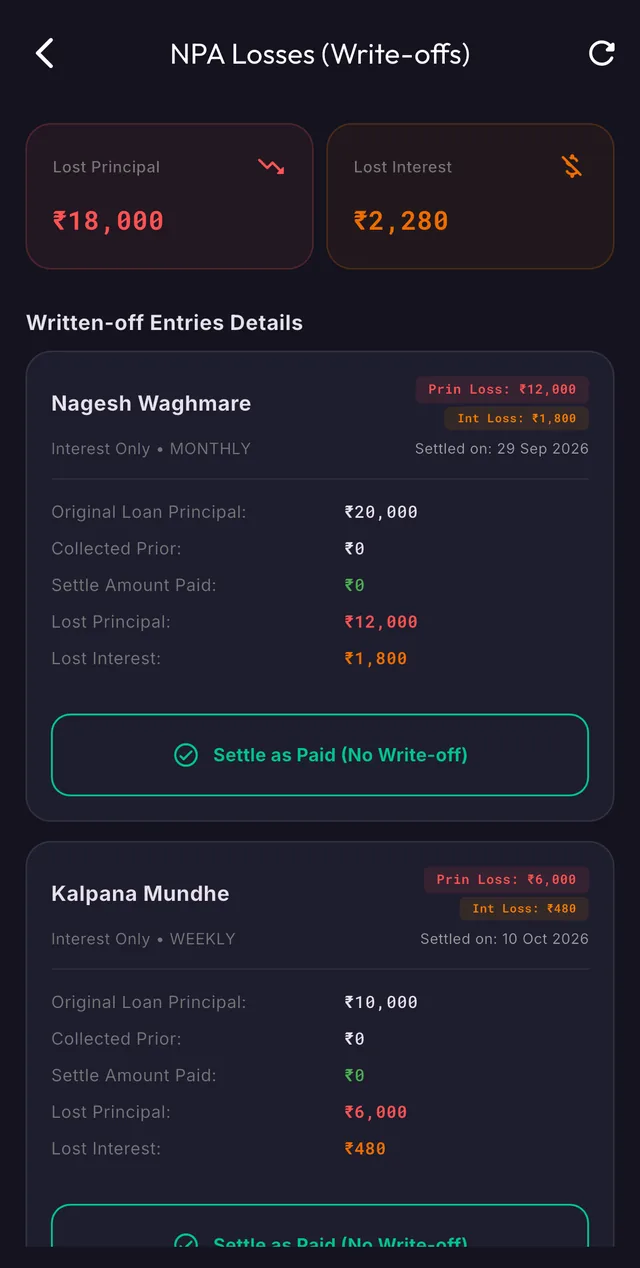Image resolution: width=640 pixels, height=1268 pixels.
Task: Tap the Int Loss ₹480 badge
Action: (524, 908)
